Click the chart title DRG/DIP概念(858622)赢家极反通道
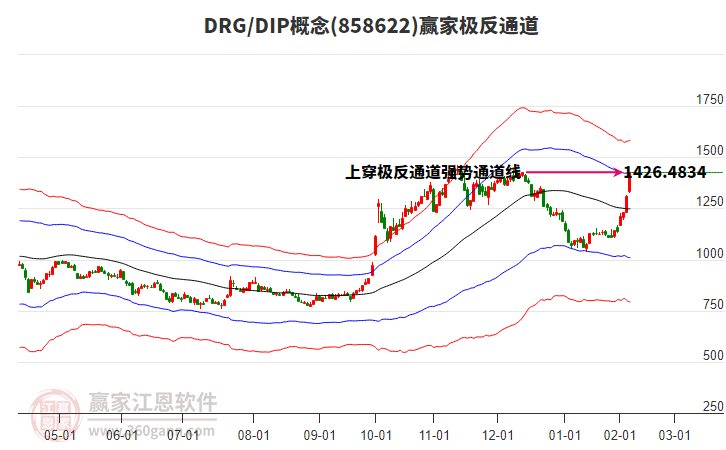Screen dimensions: 726x450 click(371, 26)
